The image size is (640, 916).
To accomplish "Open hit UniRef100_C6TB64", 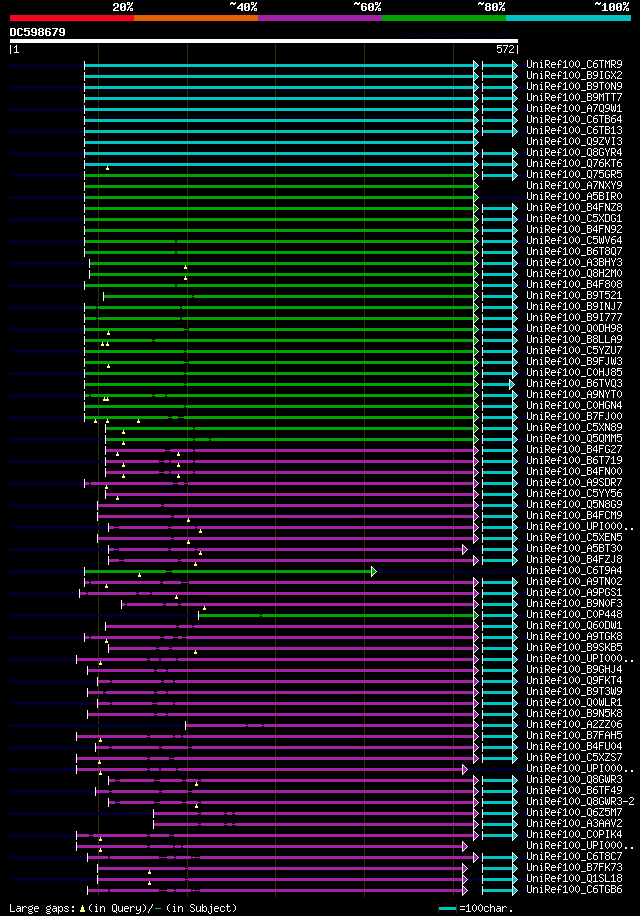I will tap(574, 119).
